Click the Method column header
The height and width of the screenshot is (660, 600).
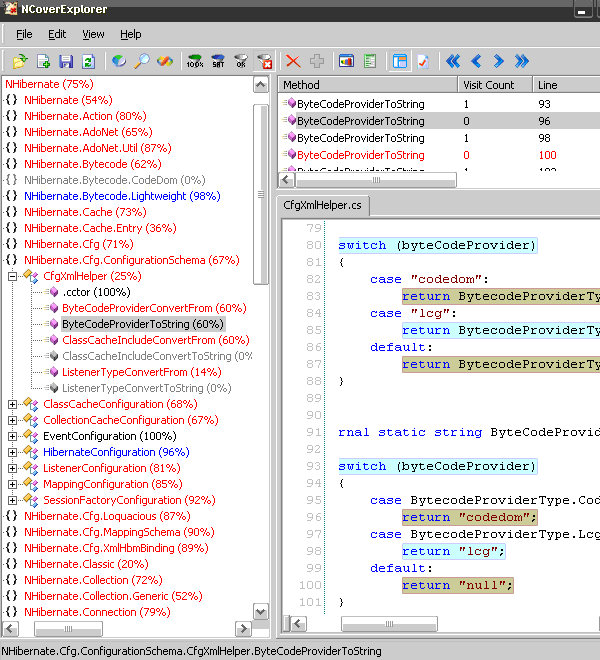368,85
